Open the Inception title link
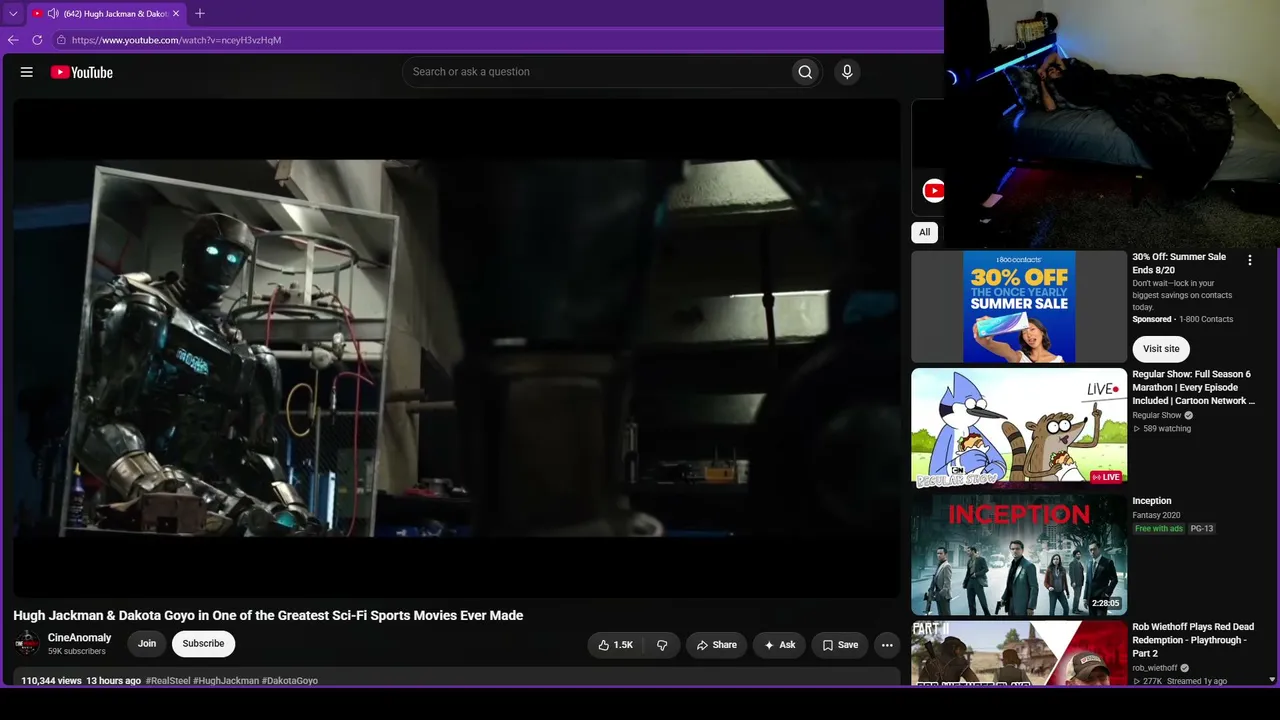This screenshot has width=1280, height=720. (x=1152, y=501)
